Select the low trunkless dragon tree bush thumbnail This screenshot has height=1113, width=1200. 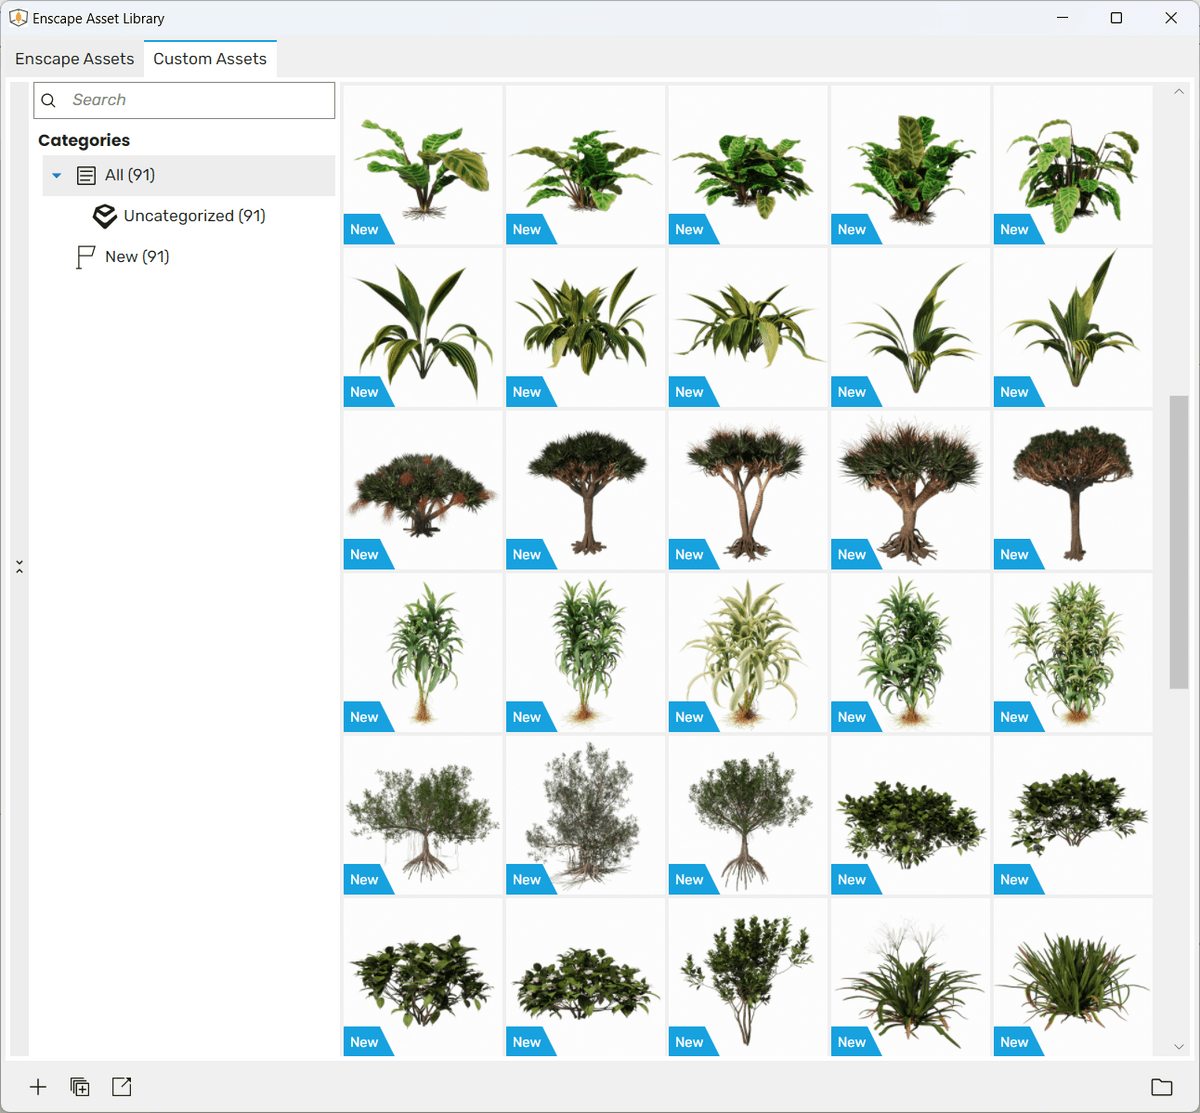coord(422,490)
